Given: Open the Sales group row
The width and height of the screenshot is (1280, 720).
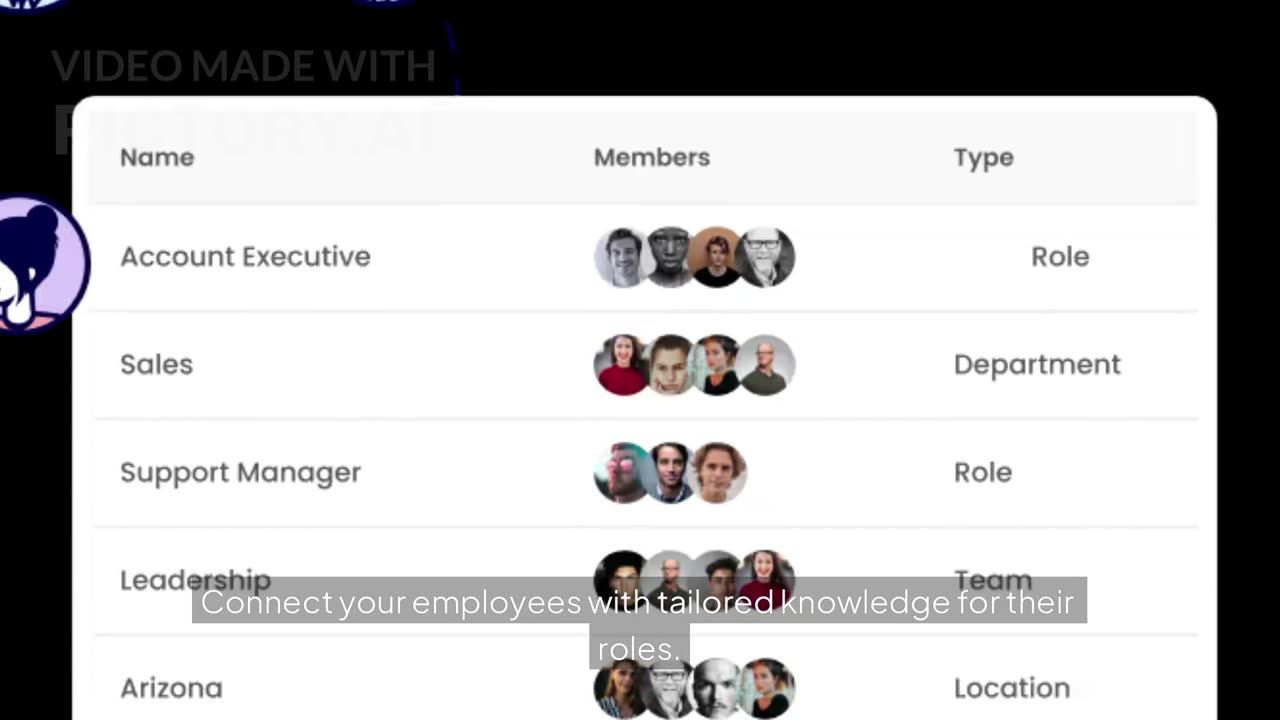Looking at the screenshot, I should pyautogui.click(x=156, y=365).
